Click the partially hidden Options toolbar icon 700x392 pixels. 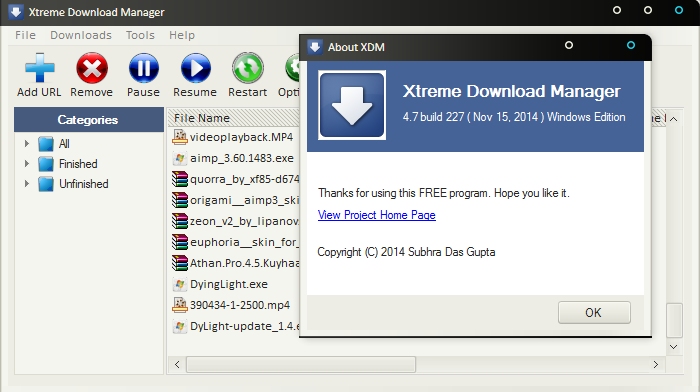pos(292,68)
